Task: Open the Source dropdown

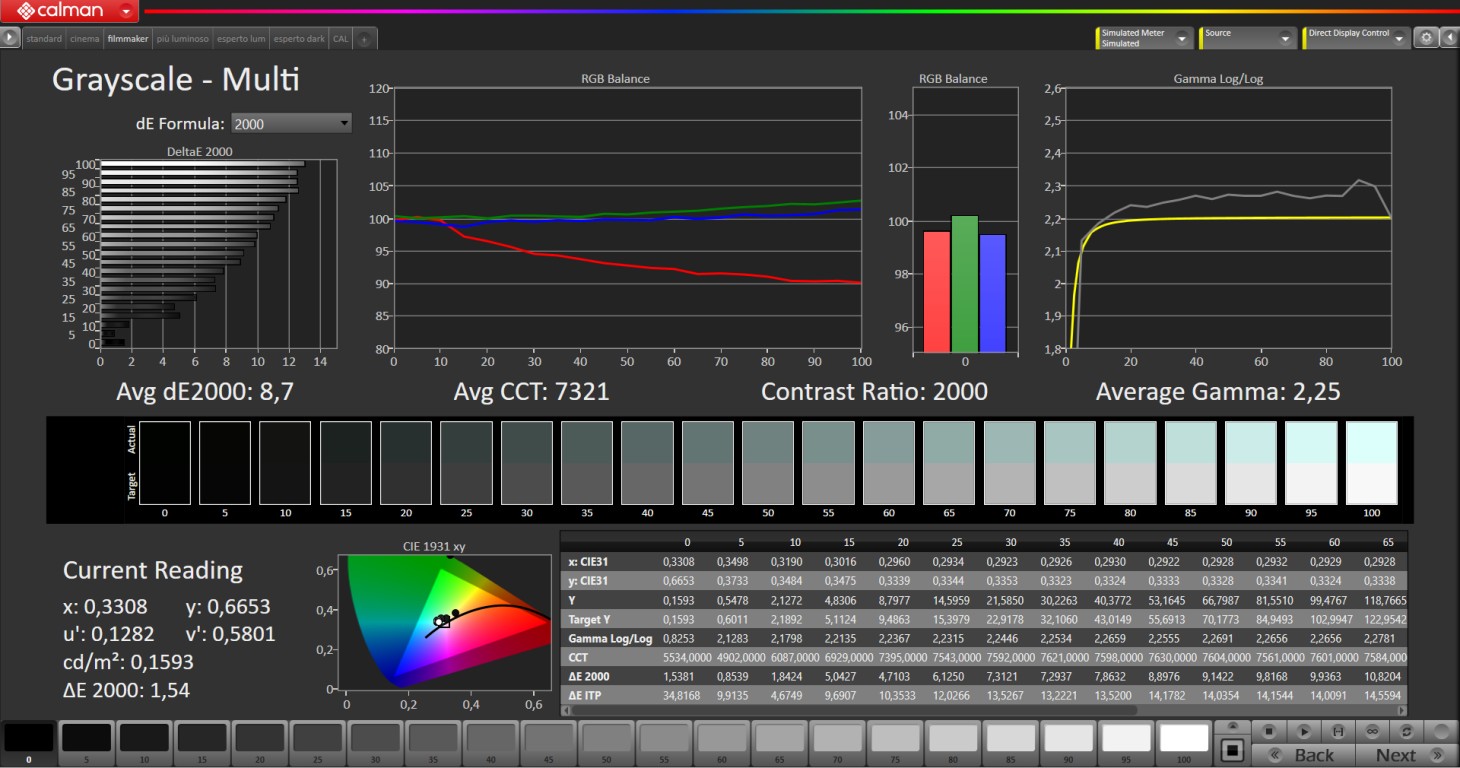Action: click(x=1248, y=38)
